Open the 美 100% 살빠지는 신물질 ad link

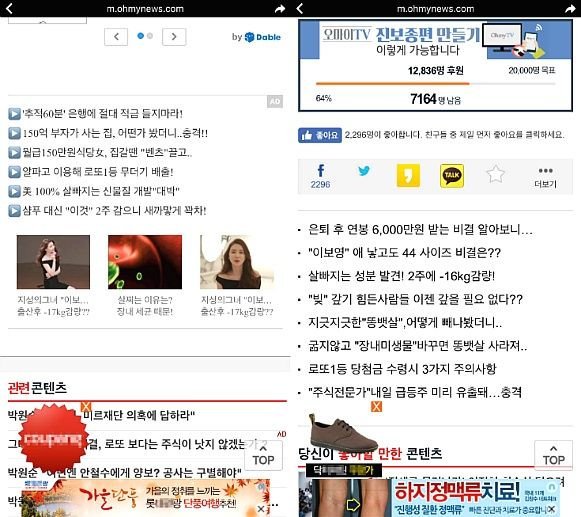tap(101, 191)
